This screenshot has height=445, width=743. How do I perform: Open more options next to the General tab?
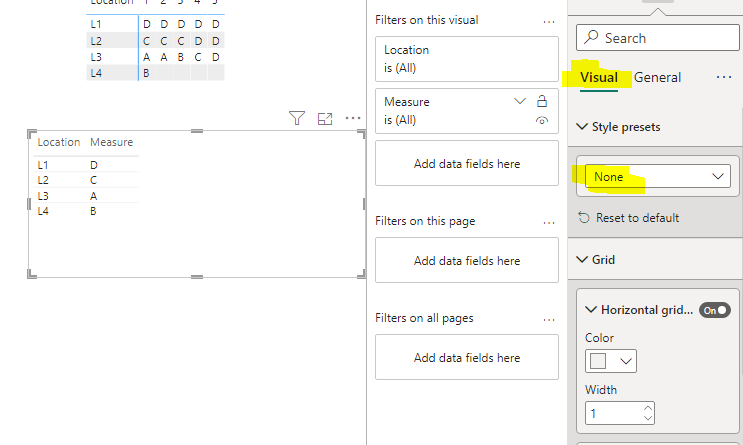click(724, 77)
